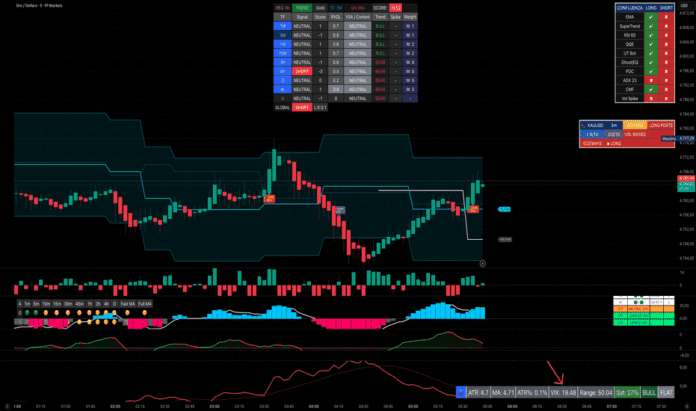Click the Full MA label
The image size is (696, 411).
(x=145, y=302)
